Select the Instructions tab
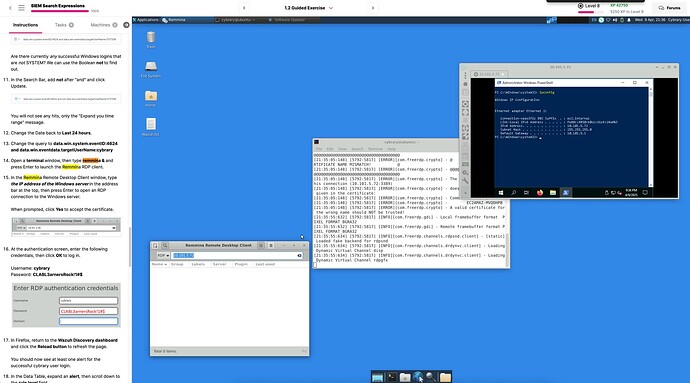690x383 pixels. click(25, 25)
